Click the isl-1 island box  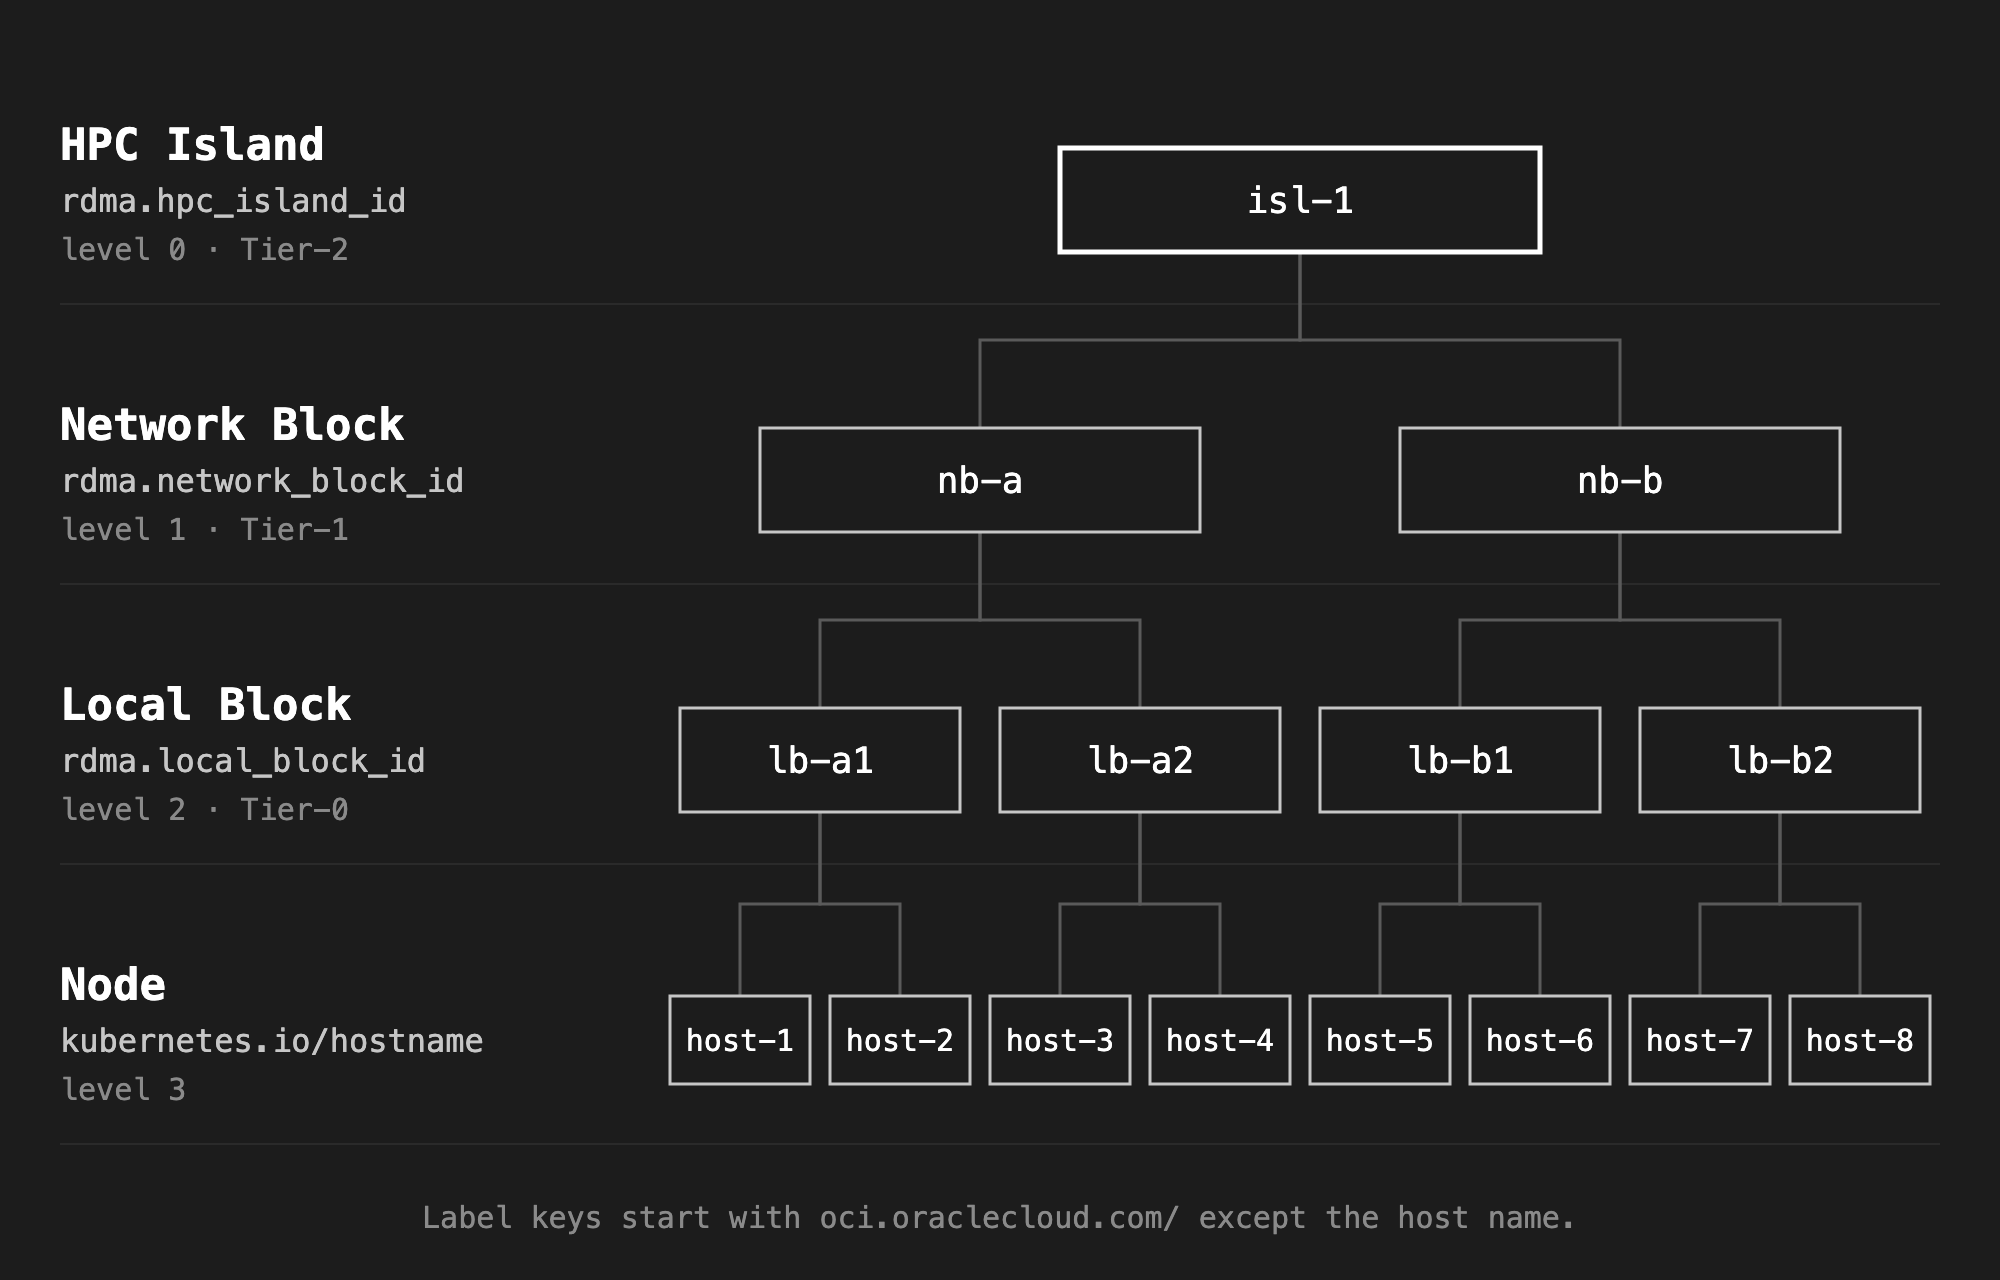click(1299, 200)
